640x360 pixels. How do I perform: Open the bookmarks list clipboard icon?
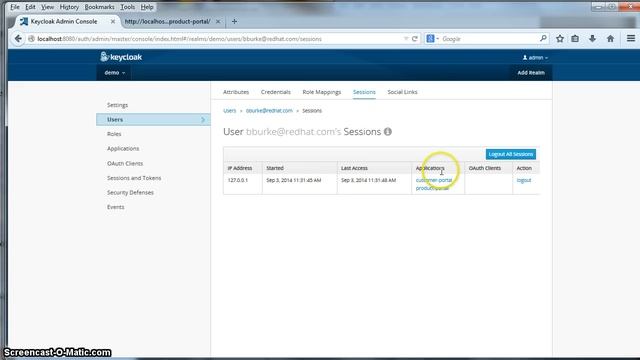click(575, 39)
